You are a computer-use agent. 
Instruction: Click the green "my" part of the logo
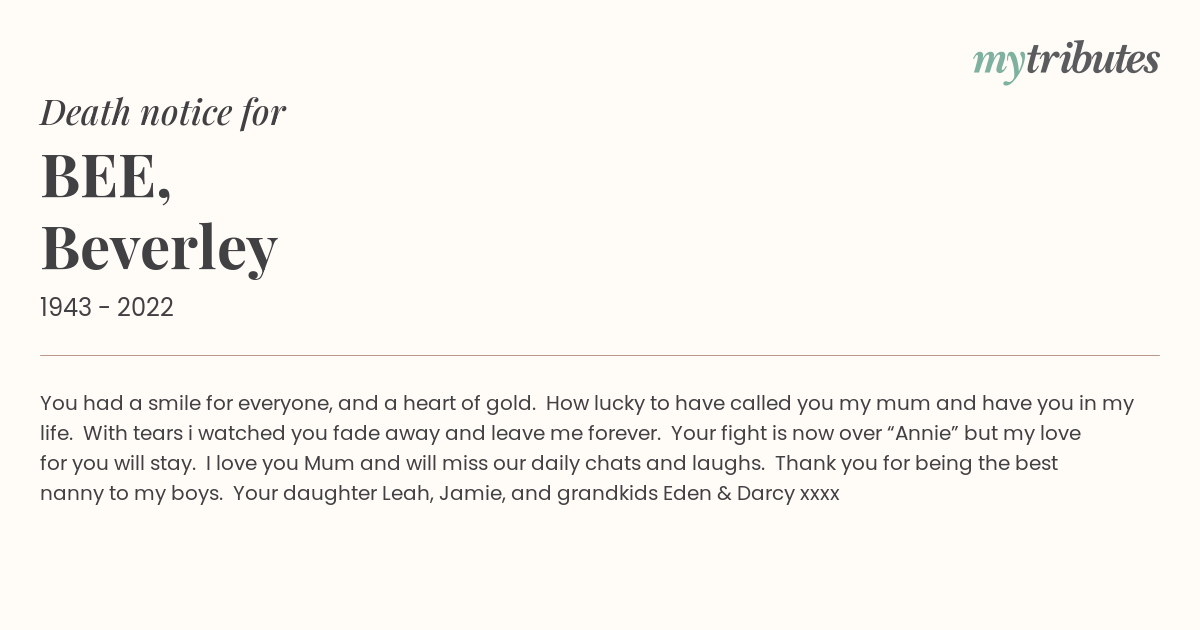[998, 64]
